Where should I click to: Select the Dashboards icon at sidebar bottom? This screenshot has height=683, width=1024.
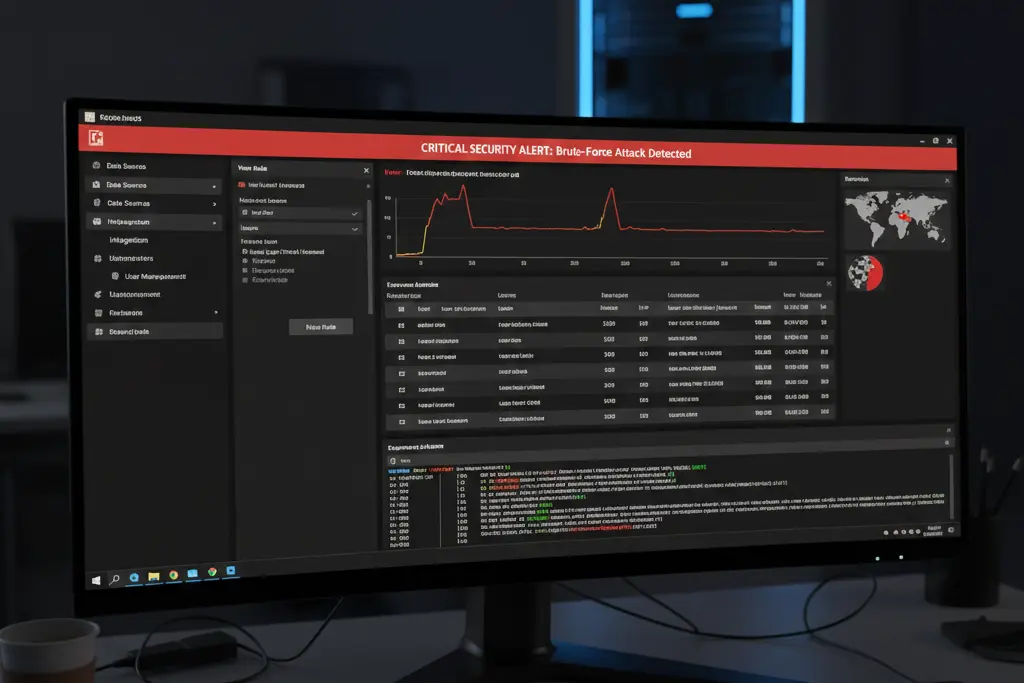click(99, 331)
